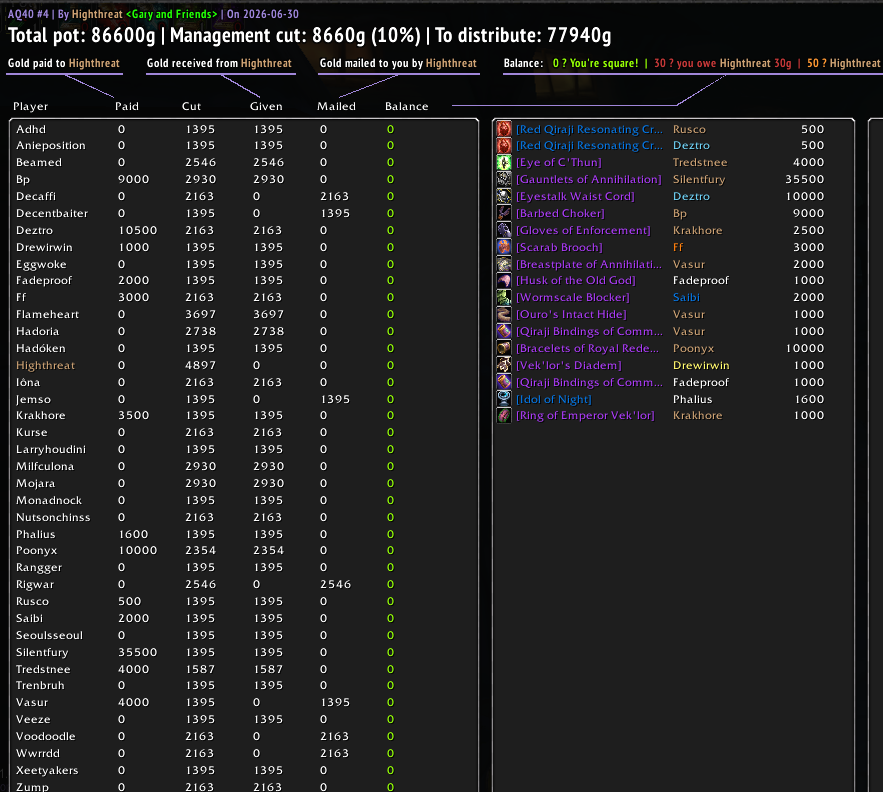This screenshot has height=792, width=883.
Task: Click the Barbed Choker item icon
Action: [504, 213]
